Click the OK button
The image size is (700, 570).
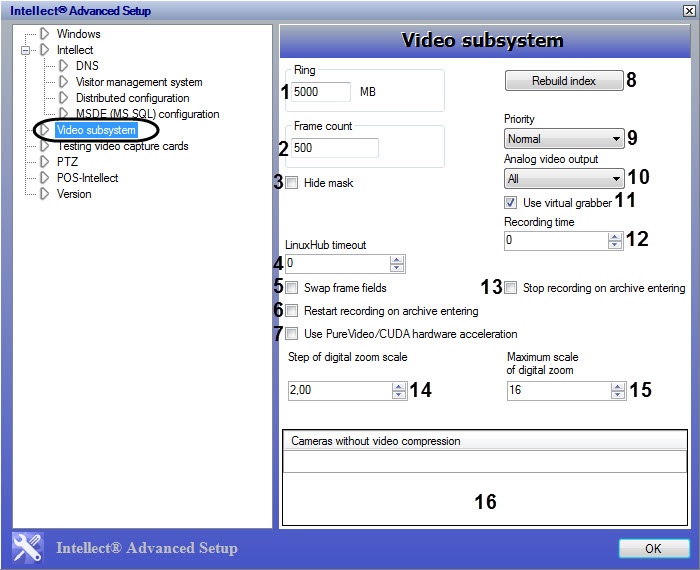[654, 548]
